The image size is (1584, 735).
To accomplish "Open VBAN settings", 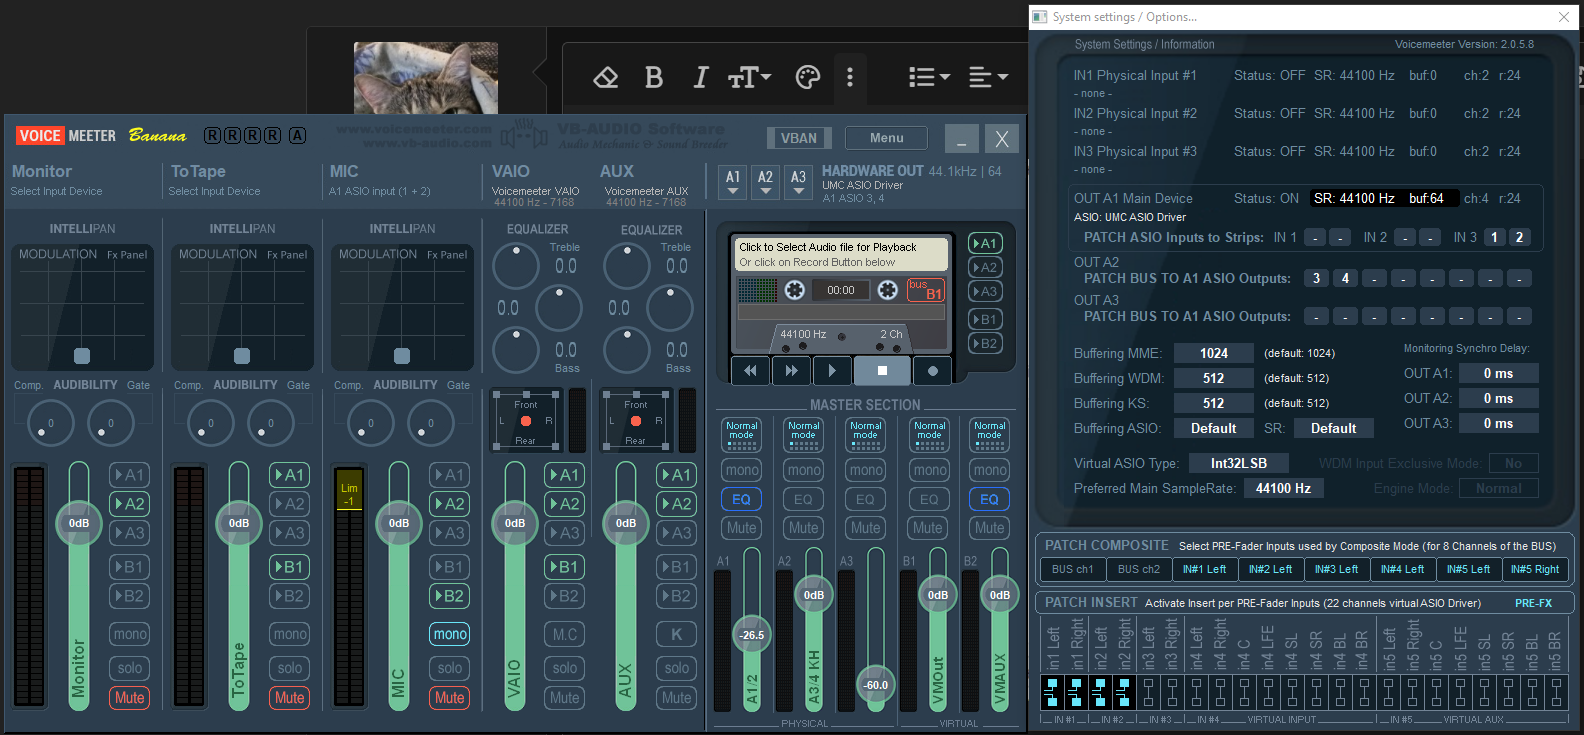I will (799, 138).
